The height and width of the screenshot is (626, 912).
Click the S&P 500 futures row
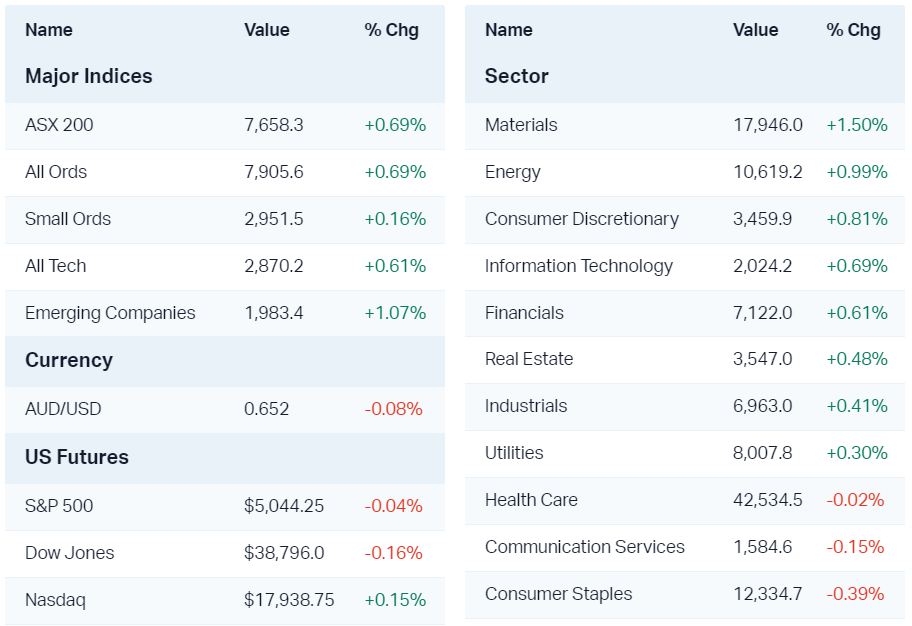coord(59,506)
